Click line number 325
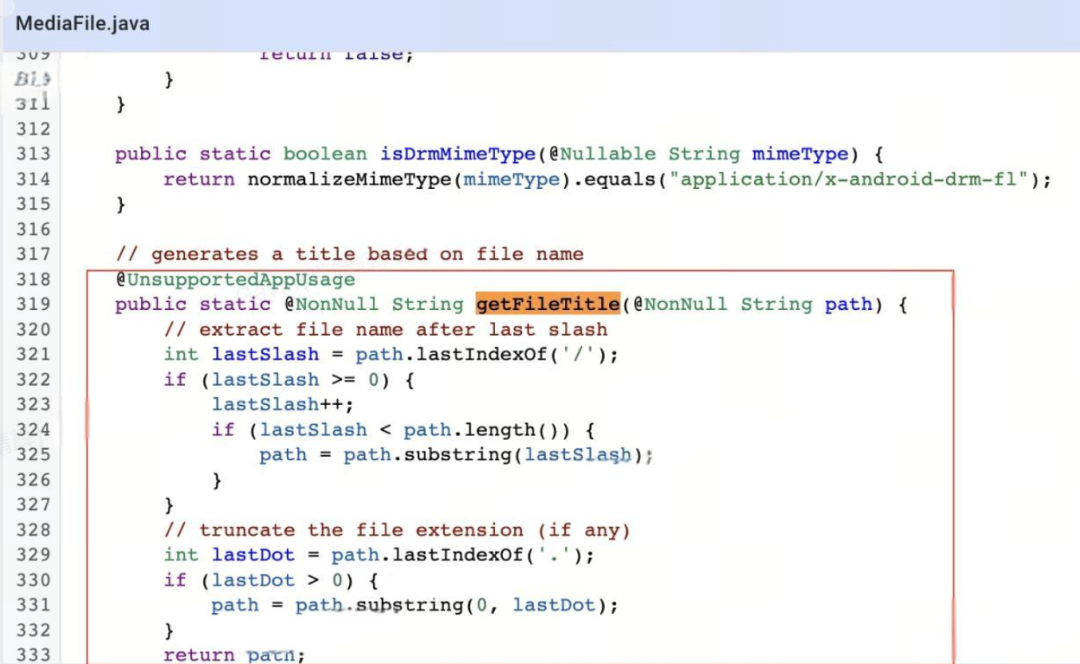The width and height of the screenshot is (1080, 664). 33,455
